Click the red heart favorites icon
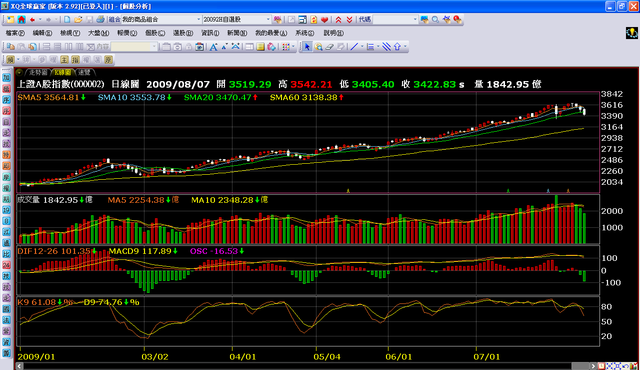This screenshot has width=640, height=370. pos(325,20)
